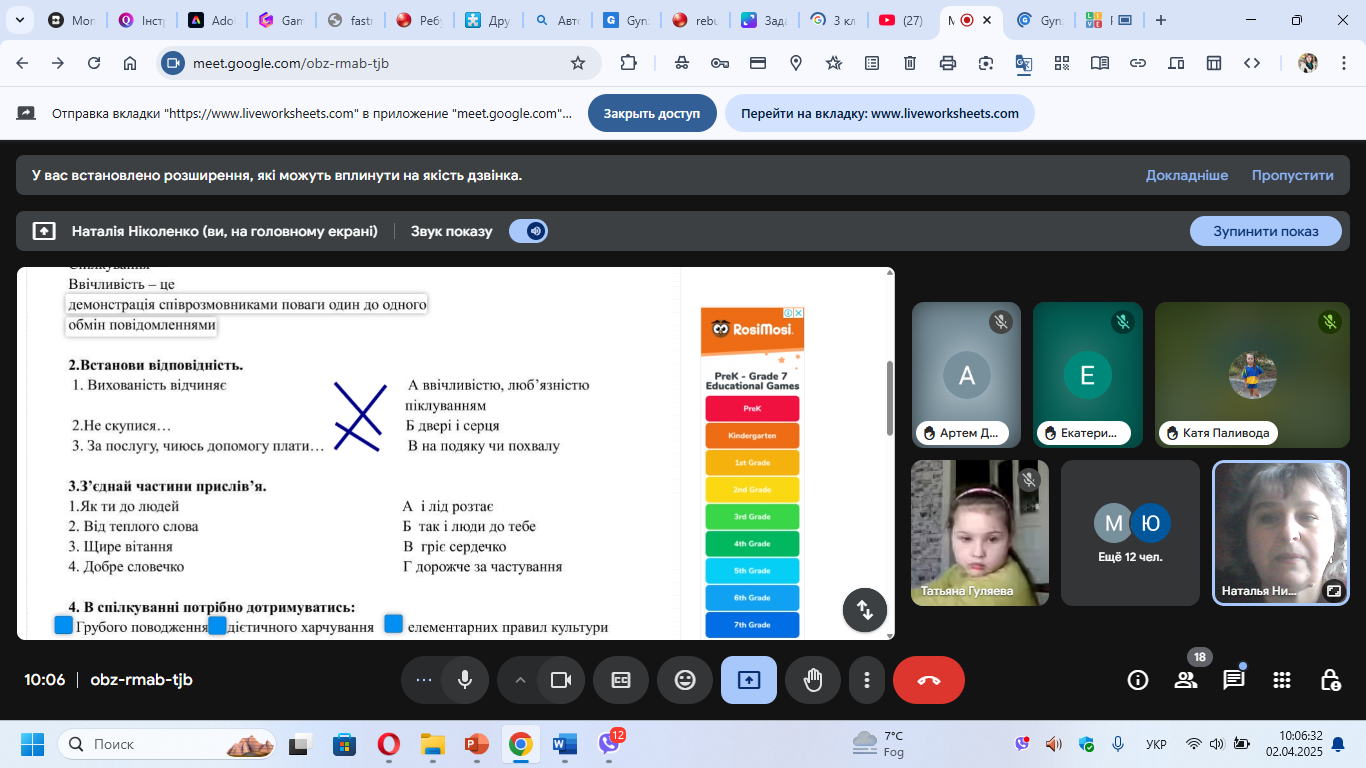The height and width of the screenshot is (768, 1366).
Task: Leave the call with red hang-up button
Action: pos(929,680)
